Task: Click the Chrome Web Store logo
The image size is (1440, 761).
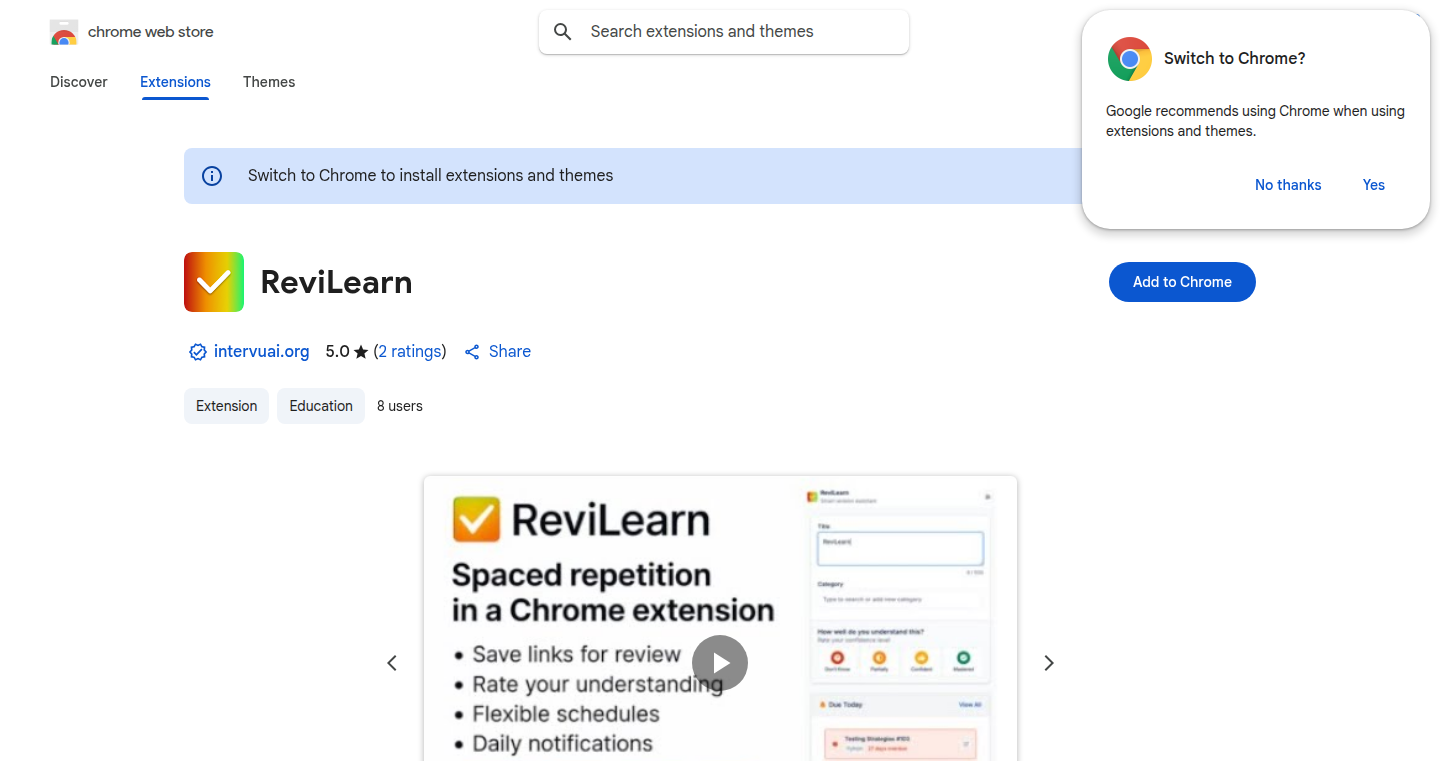Action: [64, 32]
